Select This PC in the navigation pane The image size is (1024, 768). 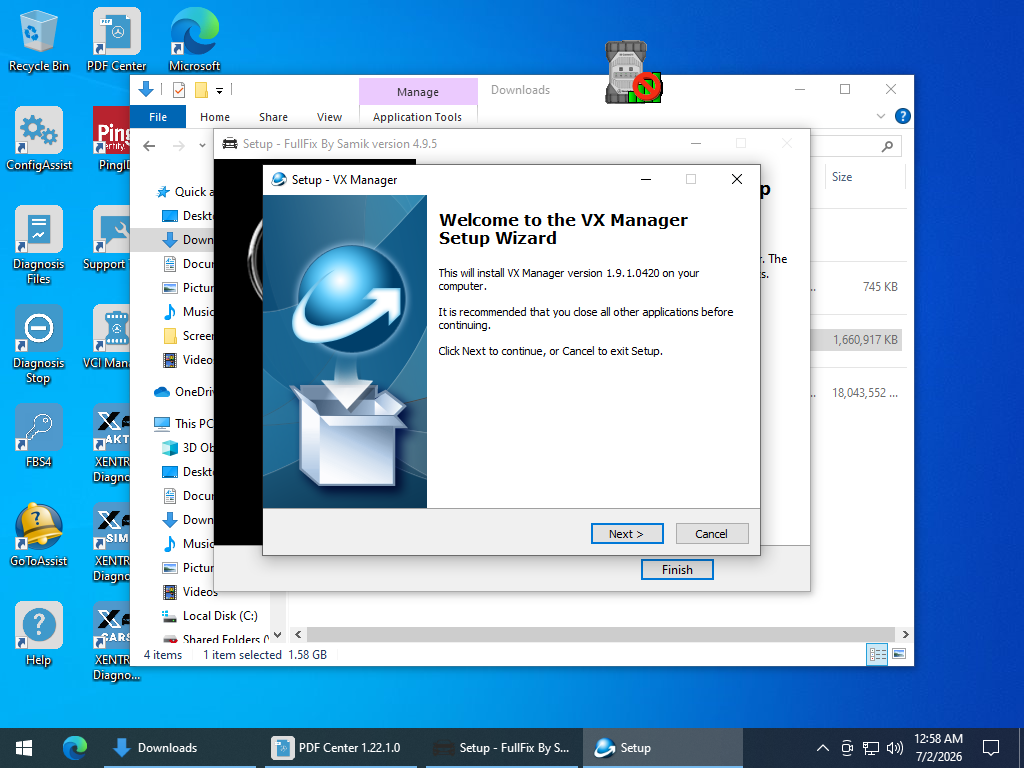click(x=184, y=423)
